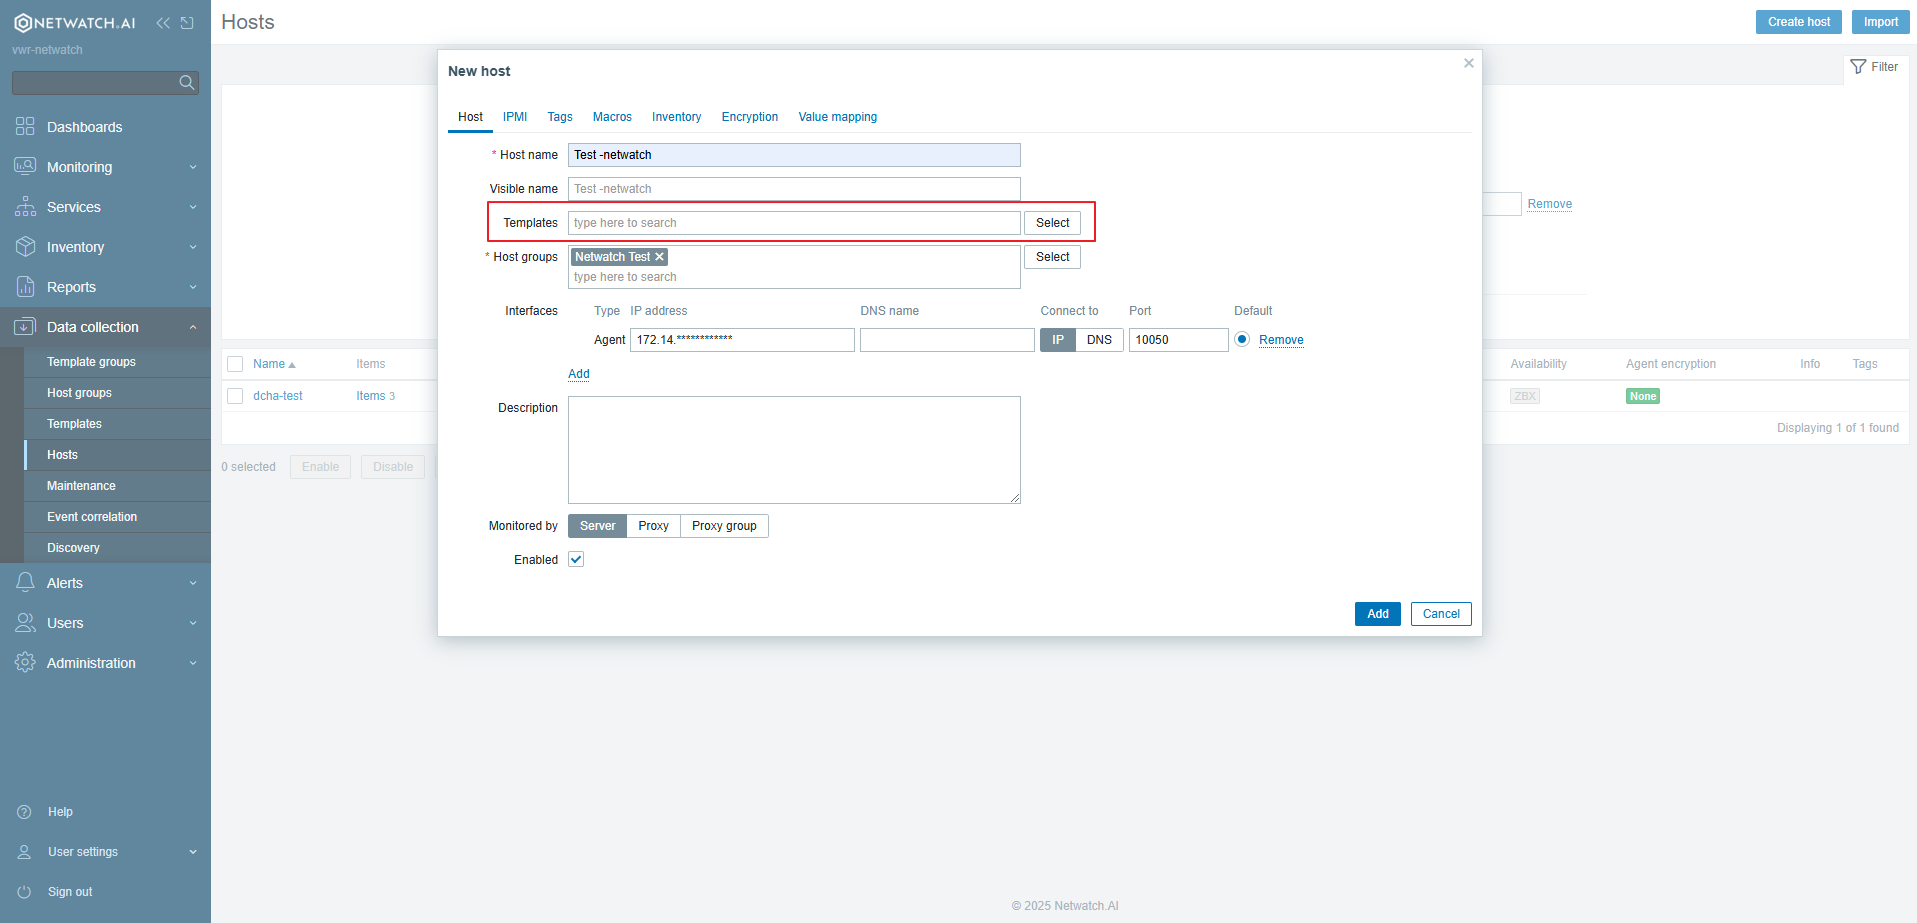Uncheck the Enabled checkbox
The height and width of the screenshot is (923, 1917).
(576, 560)
